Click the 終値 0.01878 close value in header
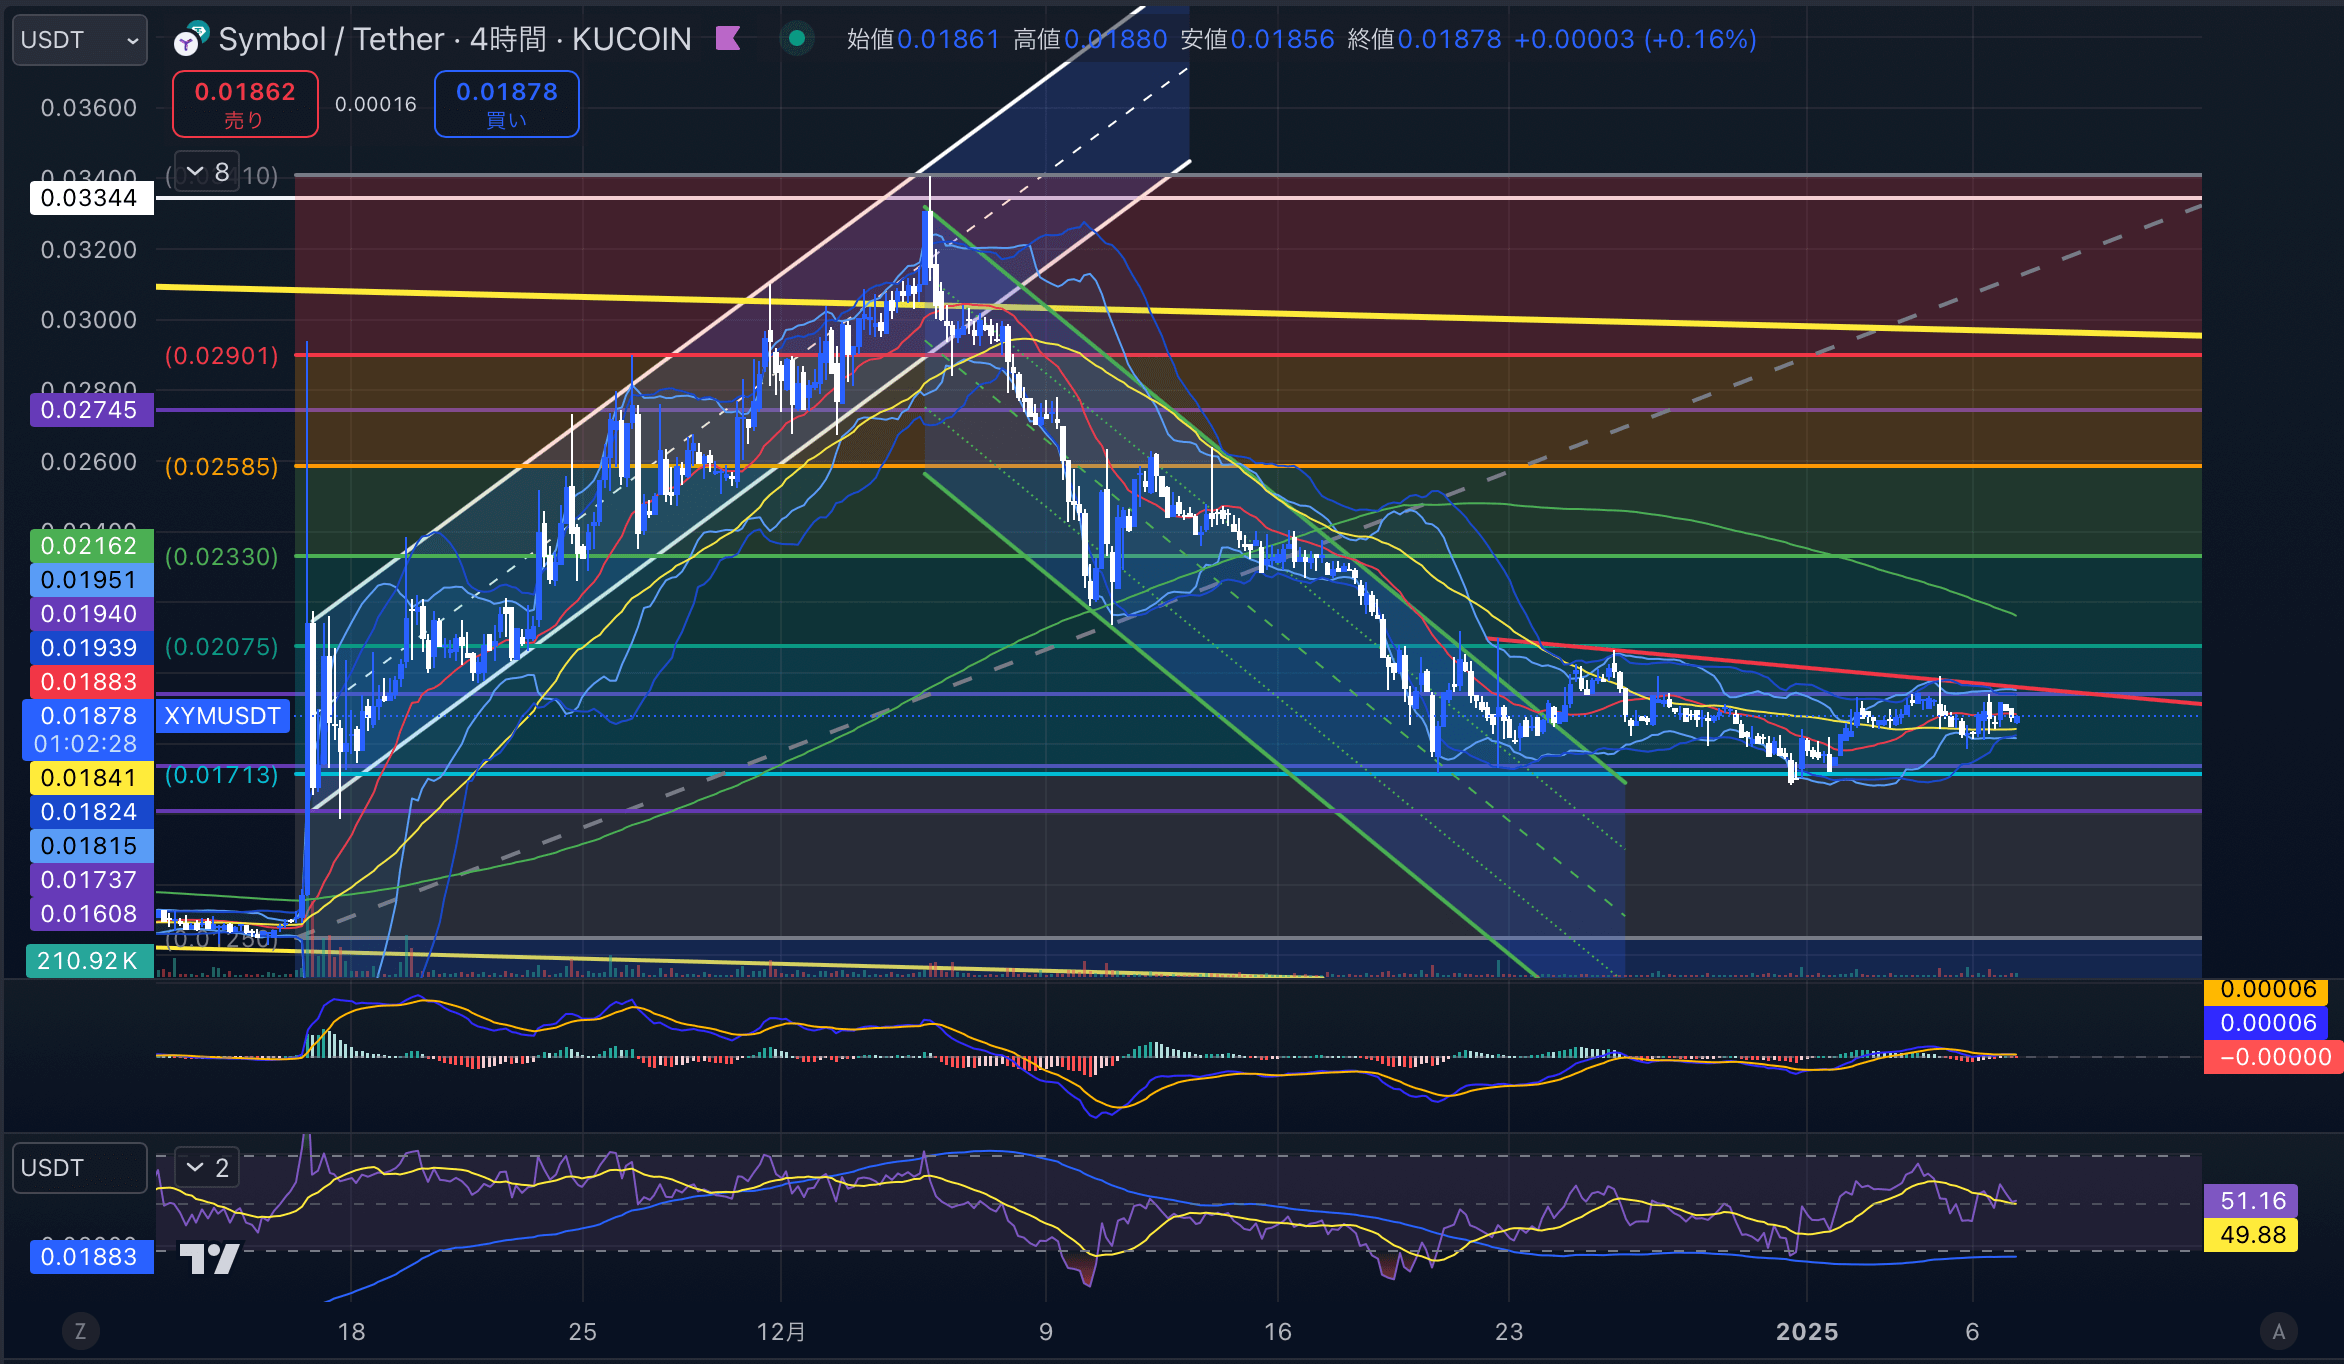The height and width of the screenshot is (1364, 2344). [x=1424, y=39]
